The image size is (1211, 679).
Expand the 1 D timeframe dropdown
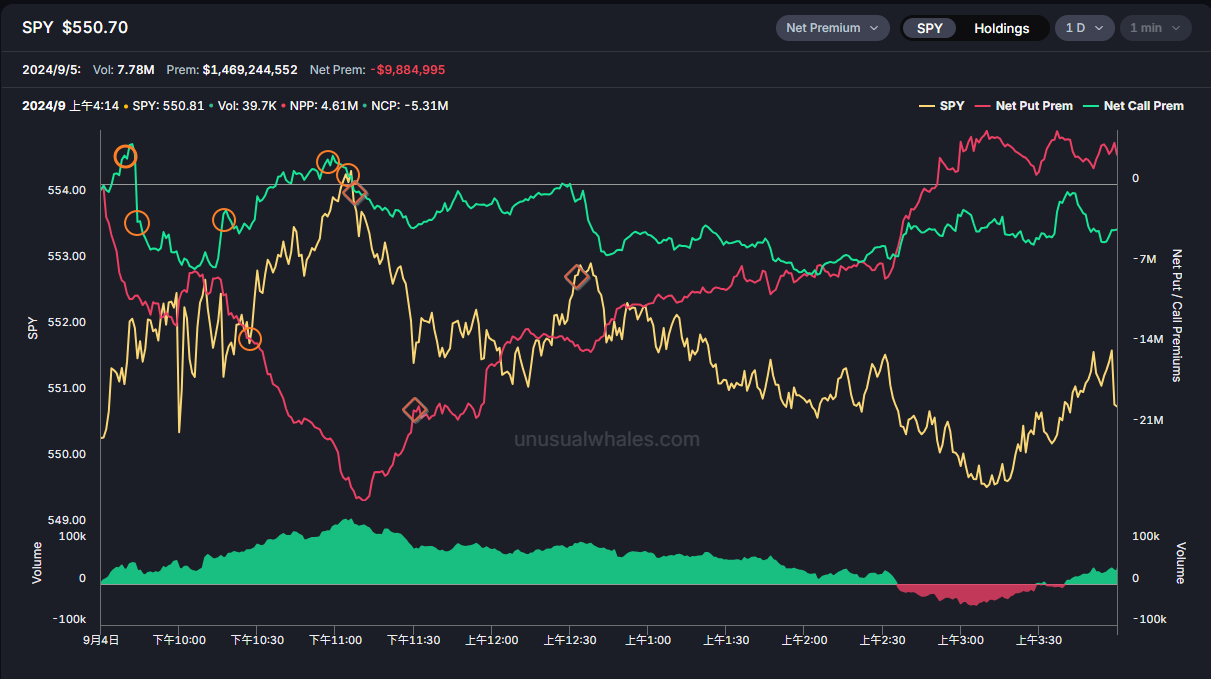[1084, 28]
